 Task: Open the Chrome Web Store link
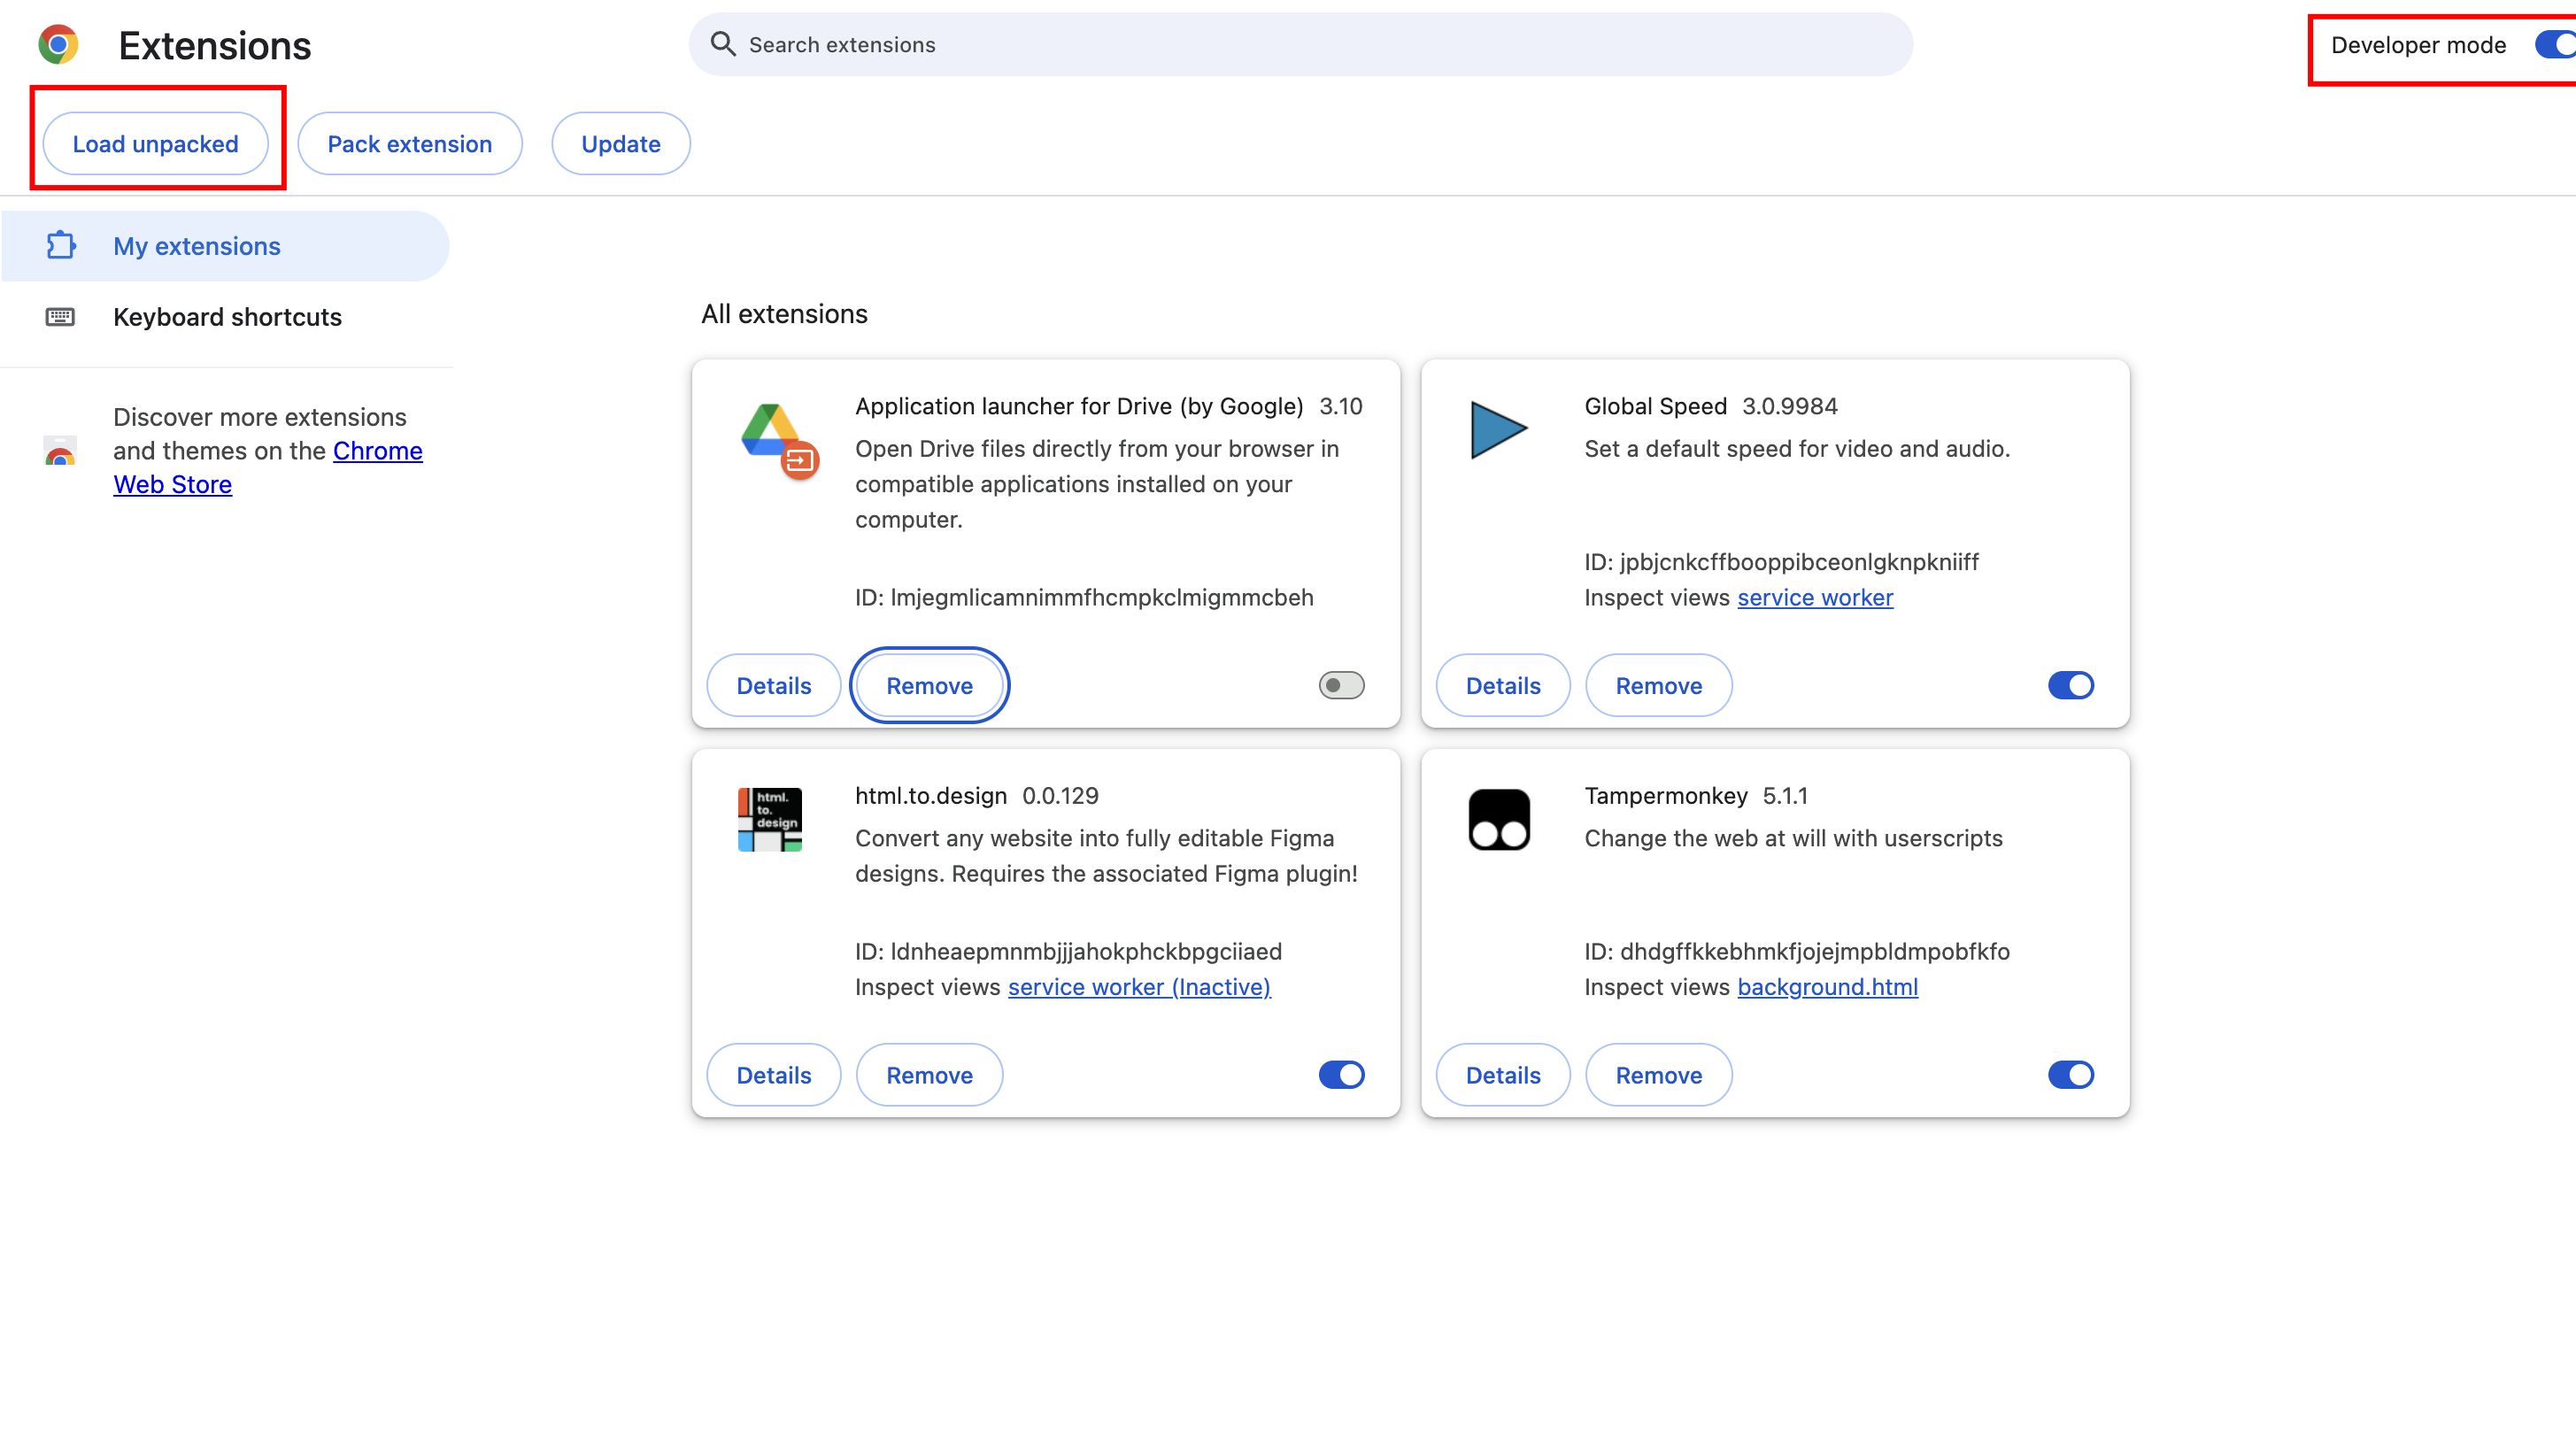pyautogui.click(x=376, y=451)
